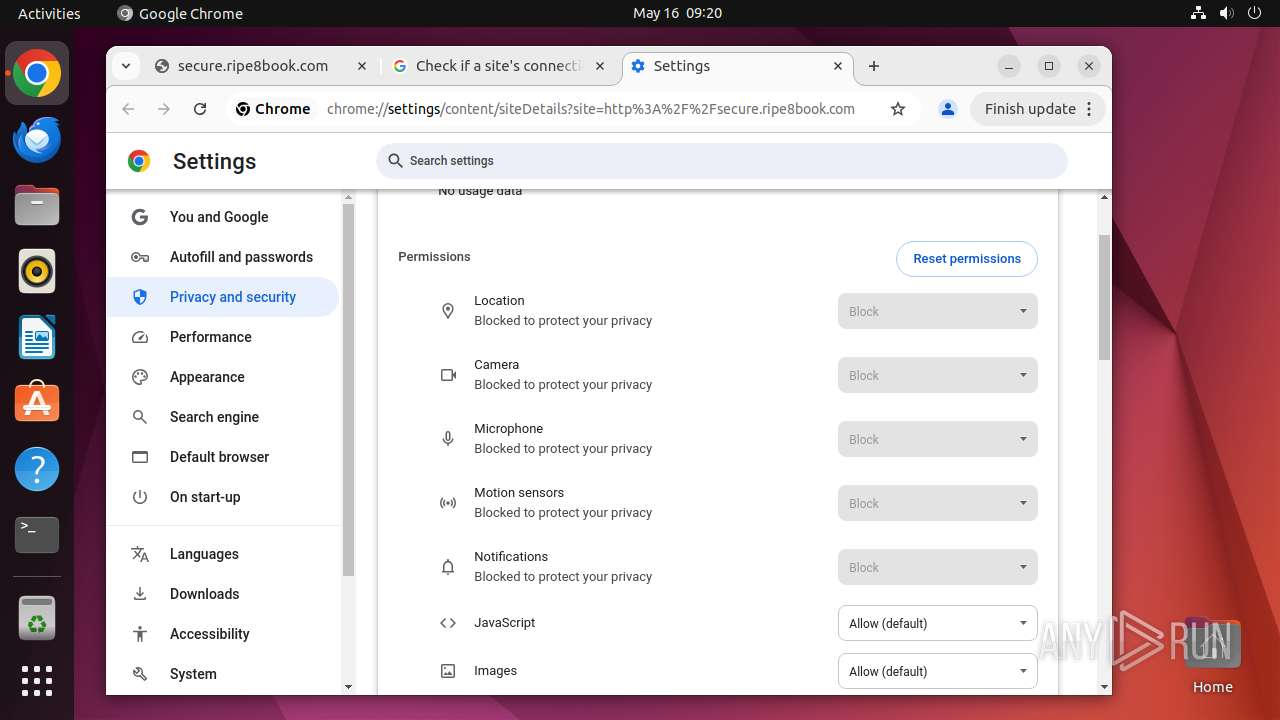Select the Settings tab
This screenshot has width=1280, height=720.
(738, 66)
